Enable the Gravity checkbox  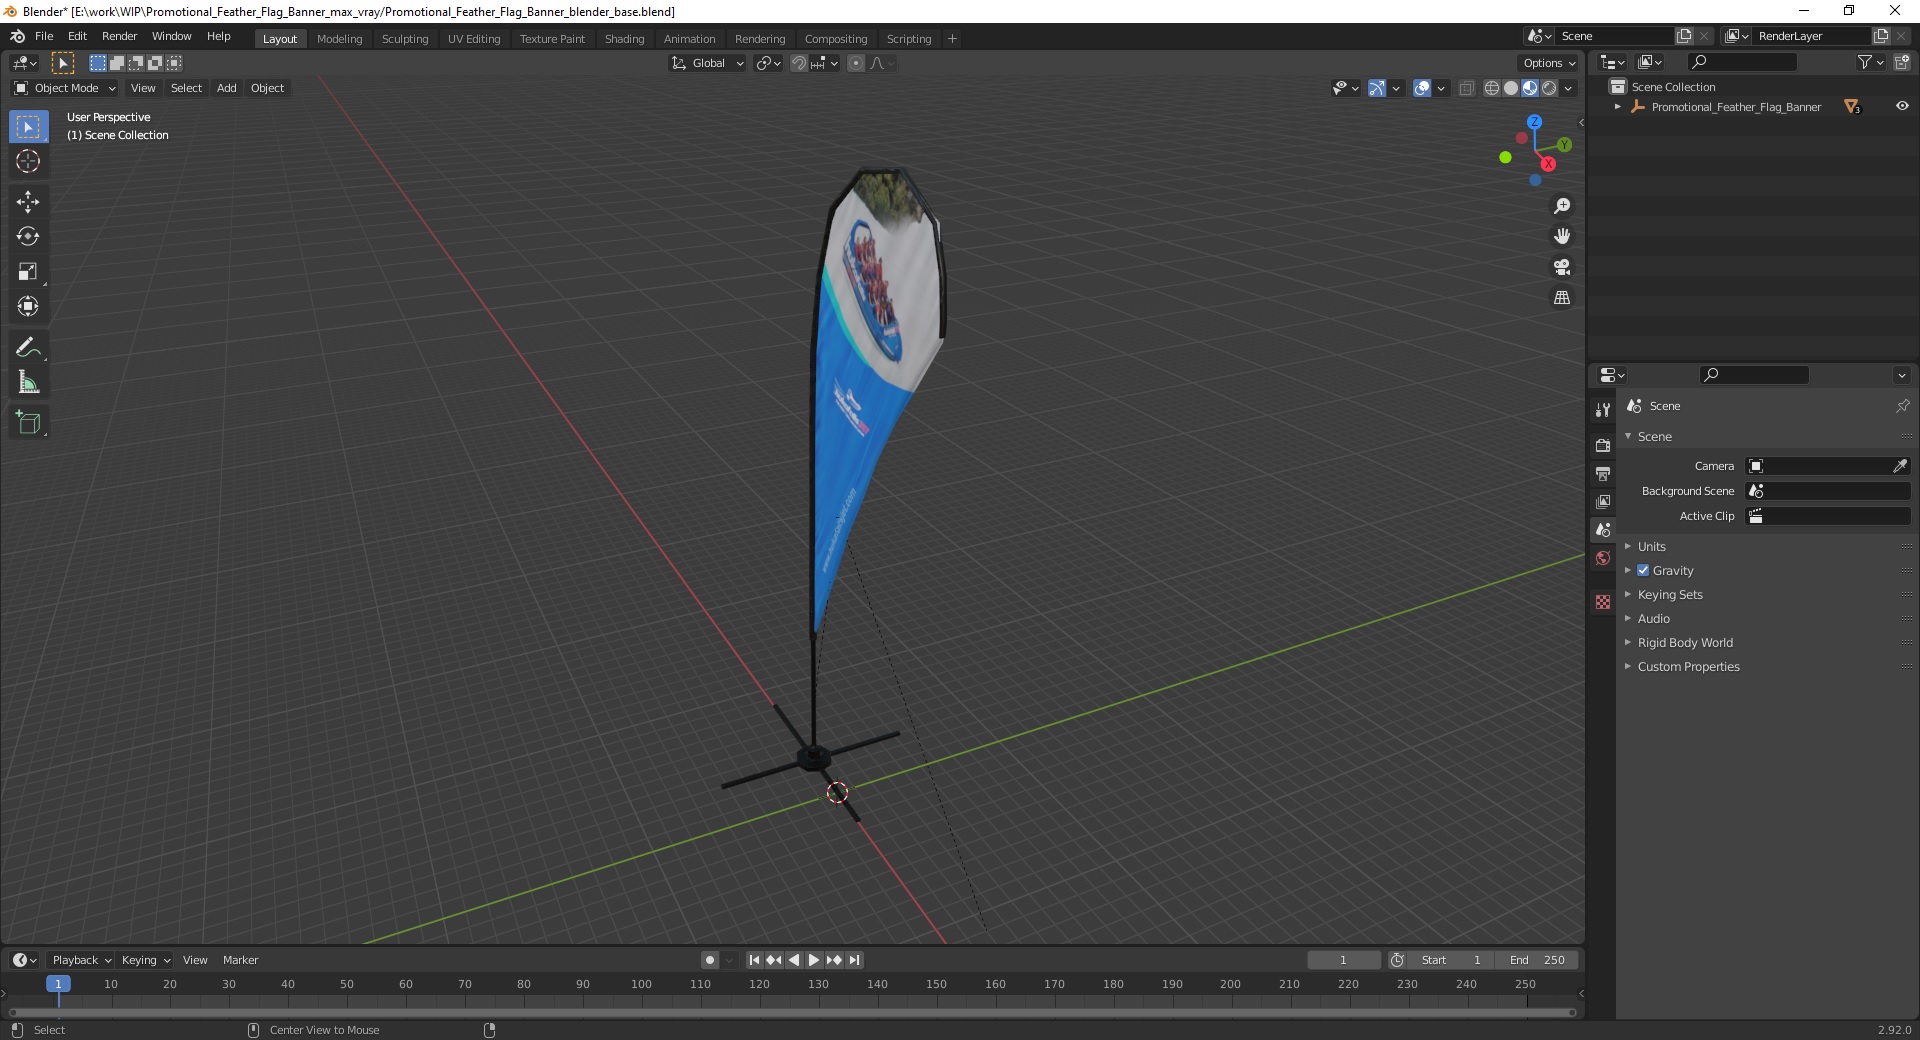(1643, 570)
